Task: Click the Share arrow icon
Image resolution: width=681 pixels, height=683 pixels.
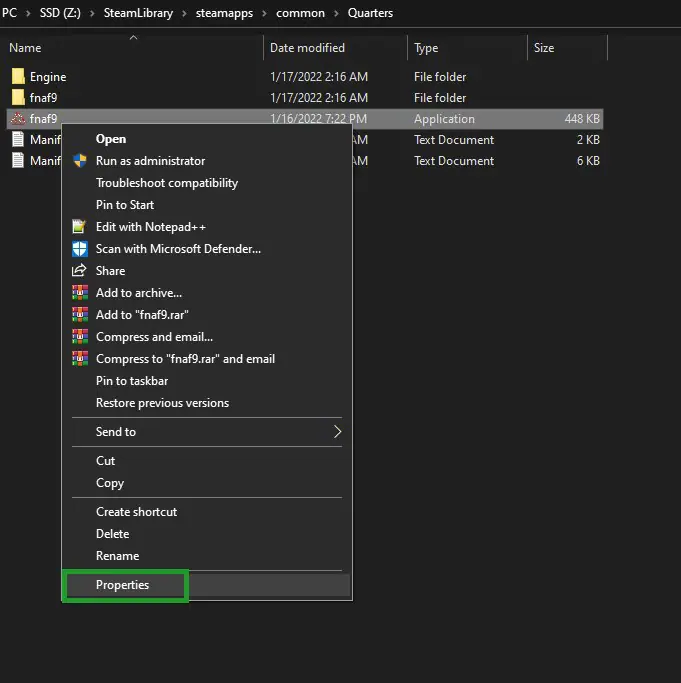Action: coord(79,270)
